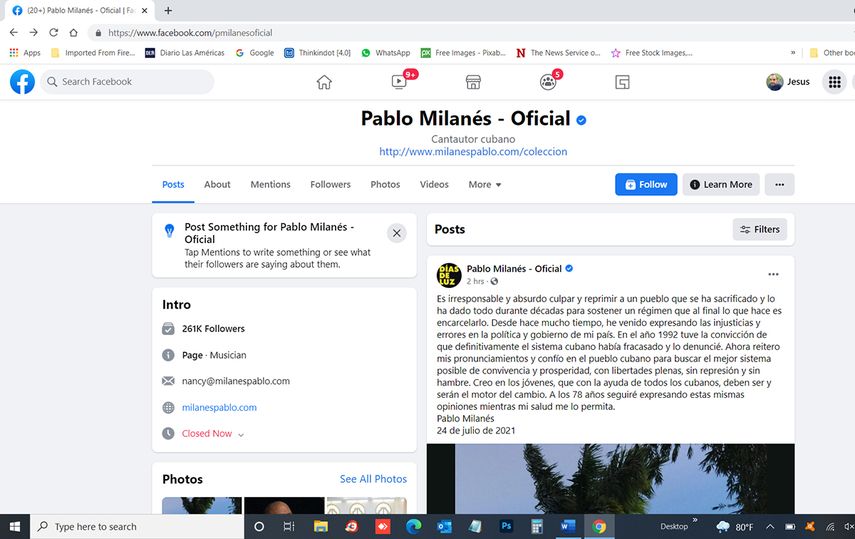
Task: Open Windows Start menu
Action: [x=15, y=526]
